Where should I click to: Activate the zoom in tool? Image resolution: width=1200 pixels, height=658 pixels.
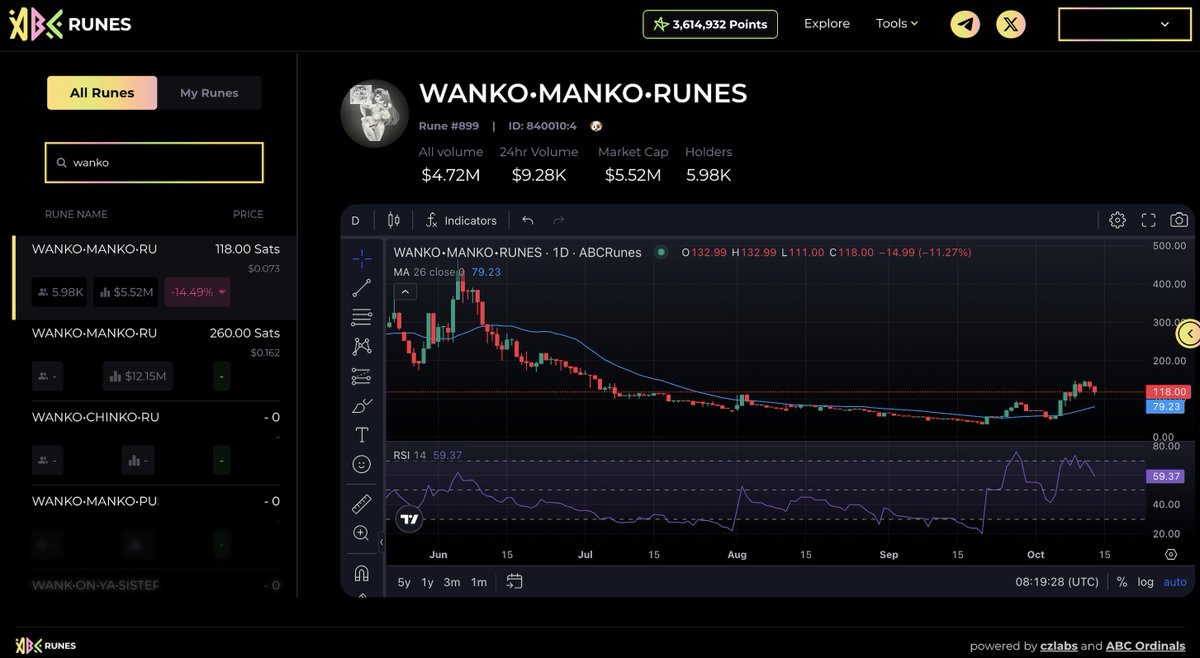(361, 534)
